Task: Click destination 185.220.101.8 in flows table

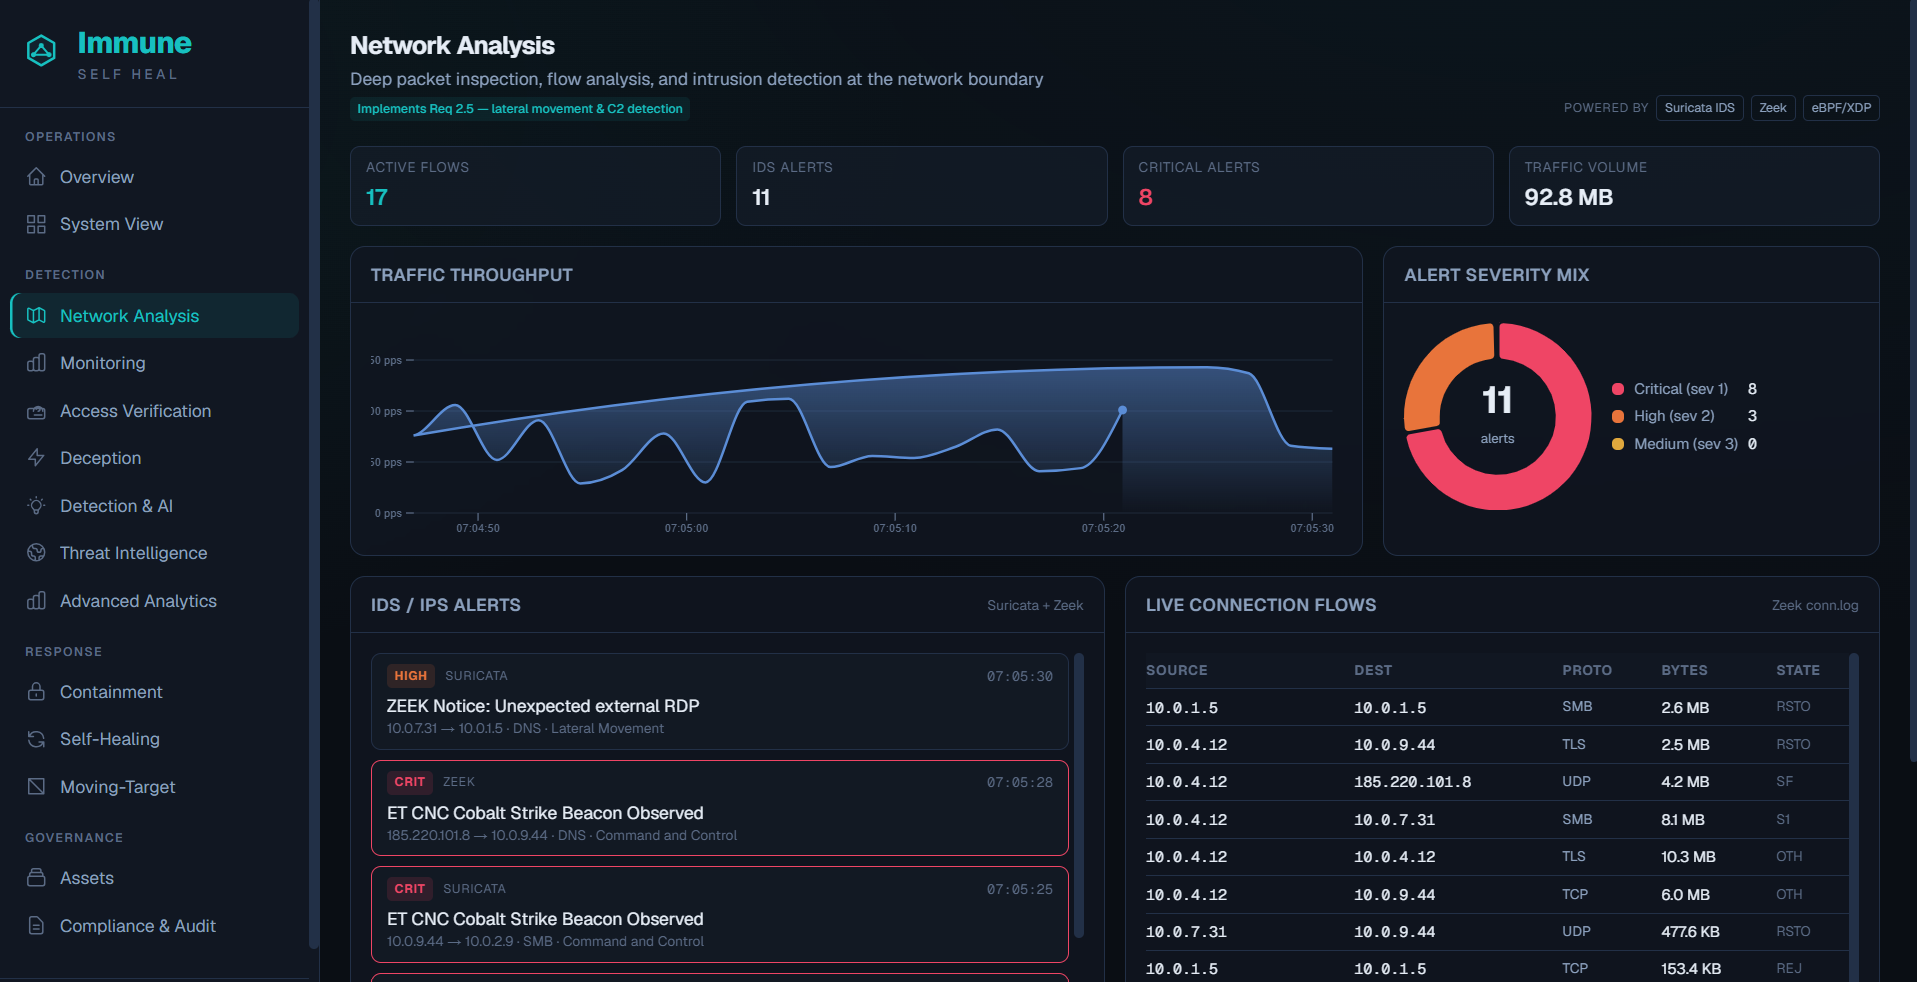Action: 1412,782
